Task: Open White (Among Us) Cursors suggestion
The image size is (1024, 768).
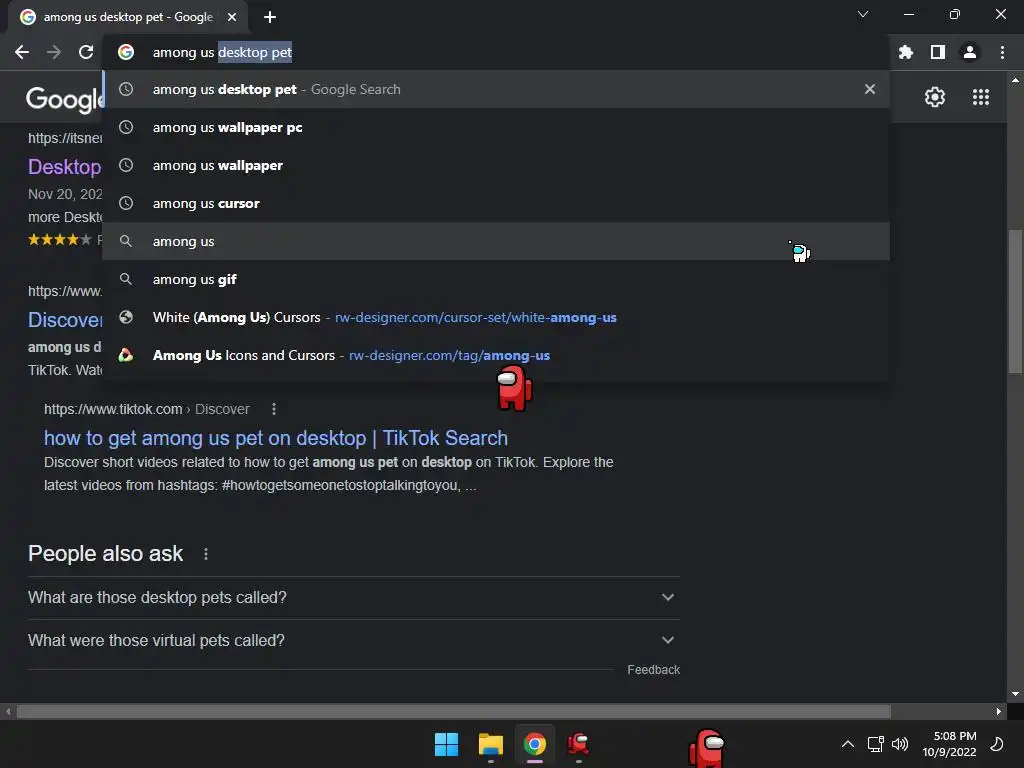Action: click(496, 317)
